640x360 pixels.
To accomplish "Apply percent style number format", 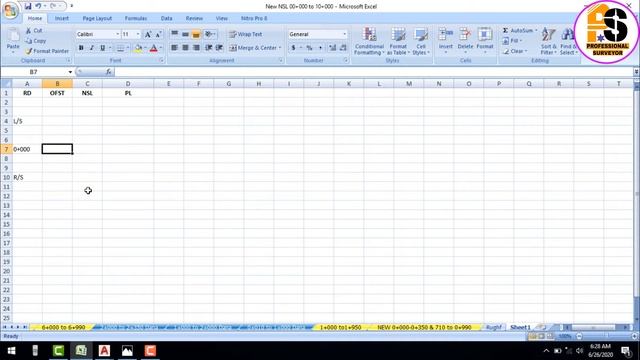I will 309,48.
